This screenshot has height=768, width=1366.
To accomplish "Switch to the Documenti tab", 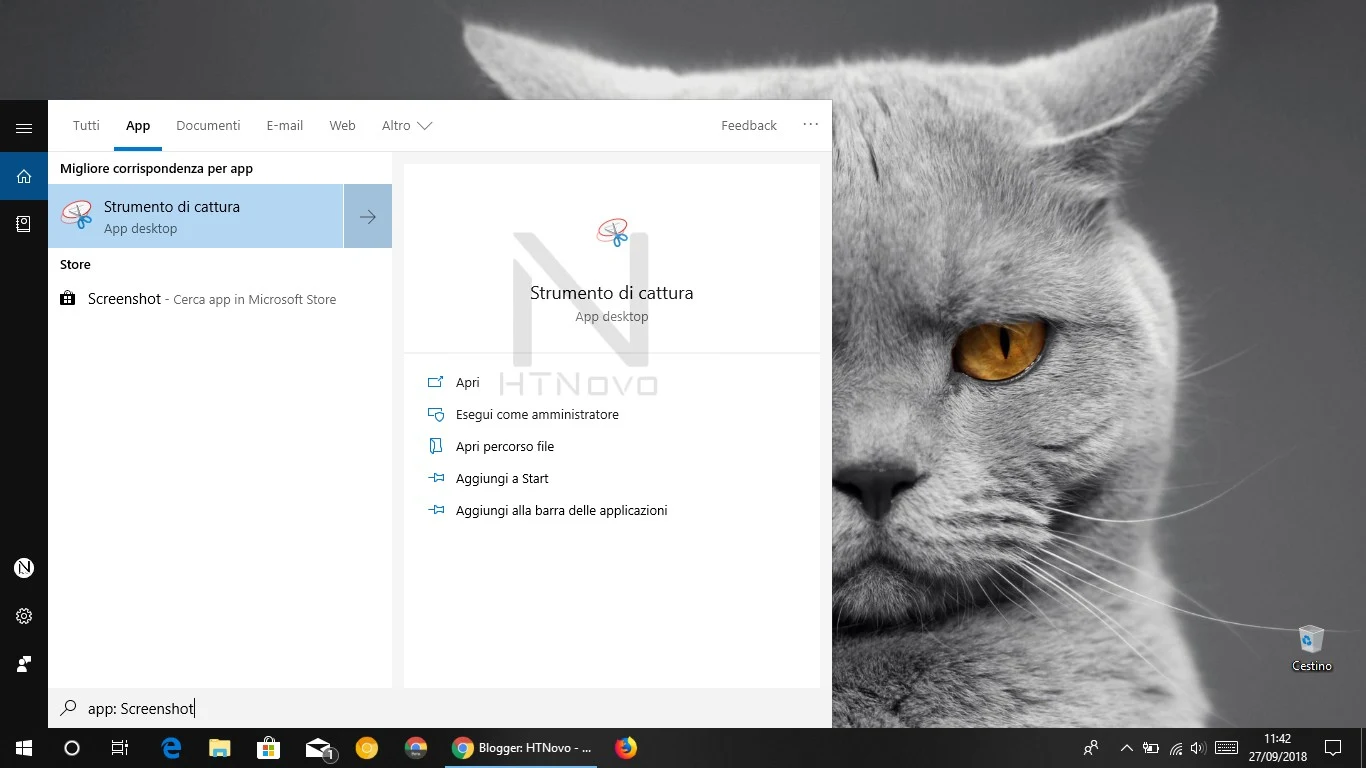I will point(208,125).
